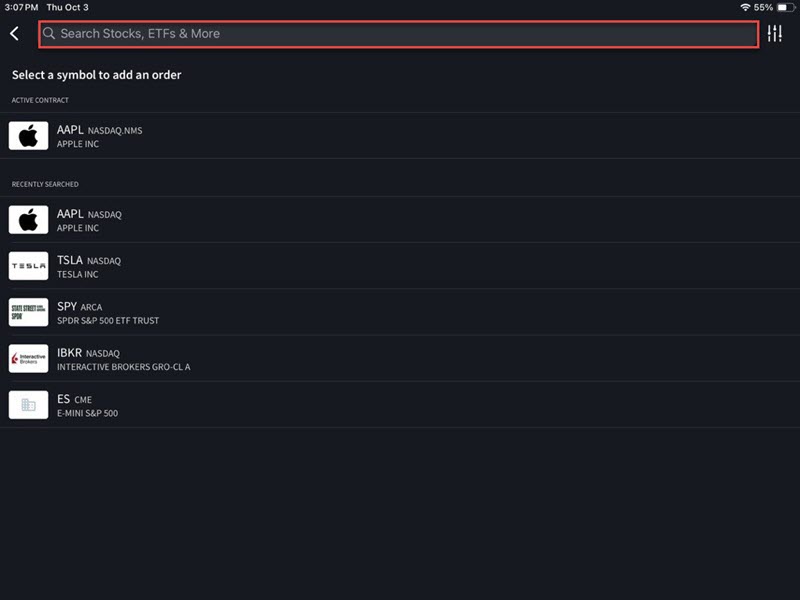
Task: Click the Active Contract section header
Action: coord(38,100)
